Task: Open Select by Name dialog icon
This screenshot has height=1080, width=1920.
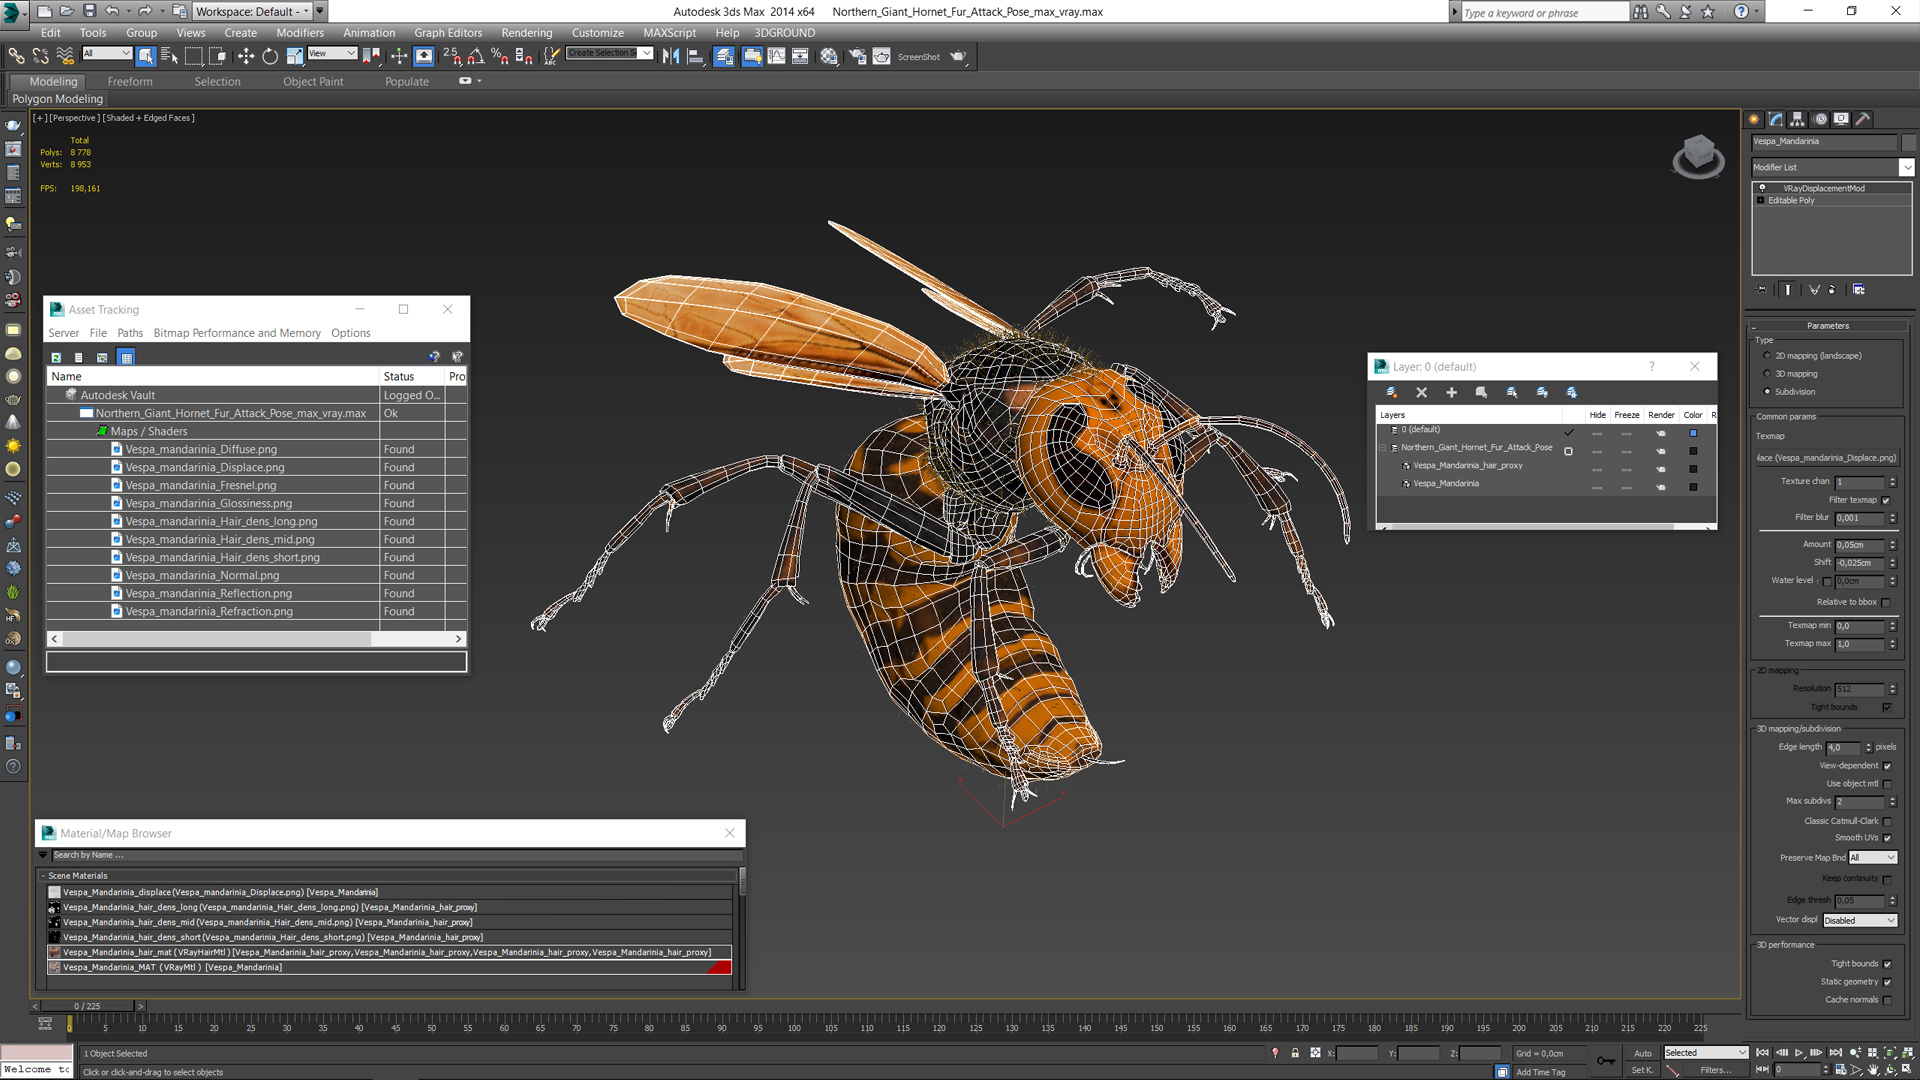Action: coord(169,57)
